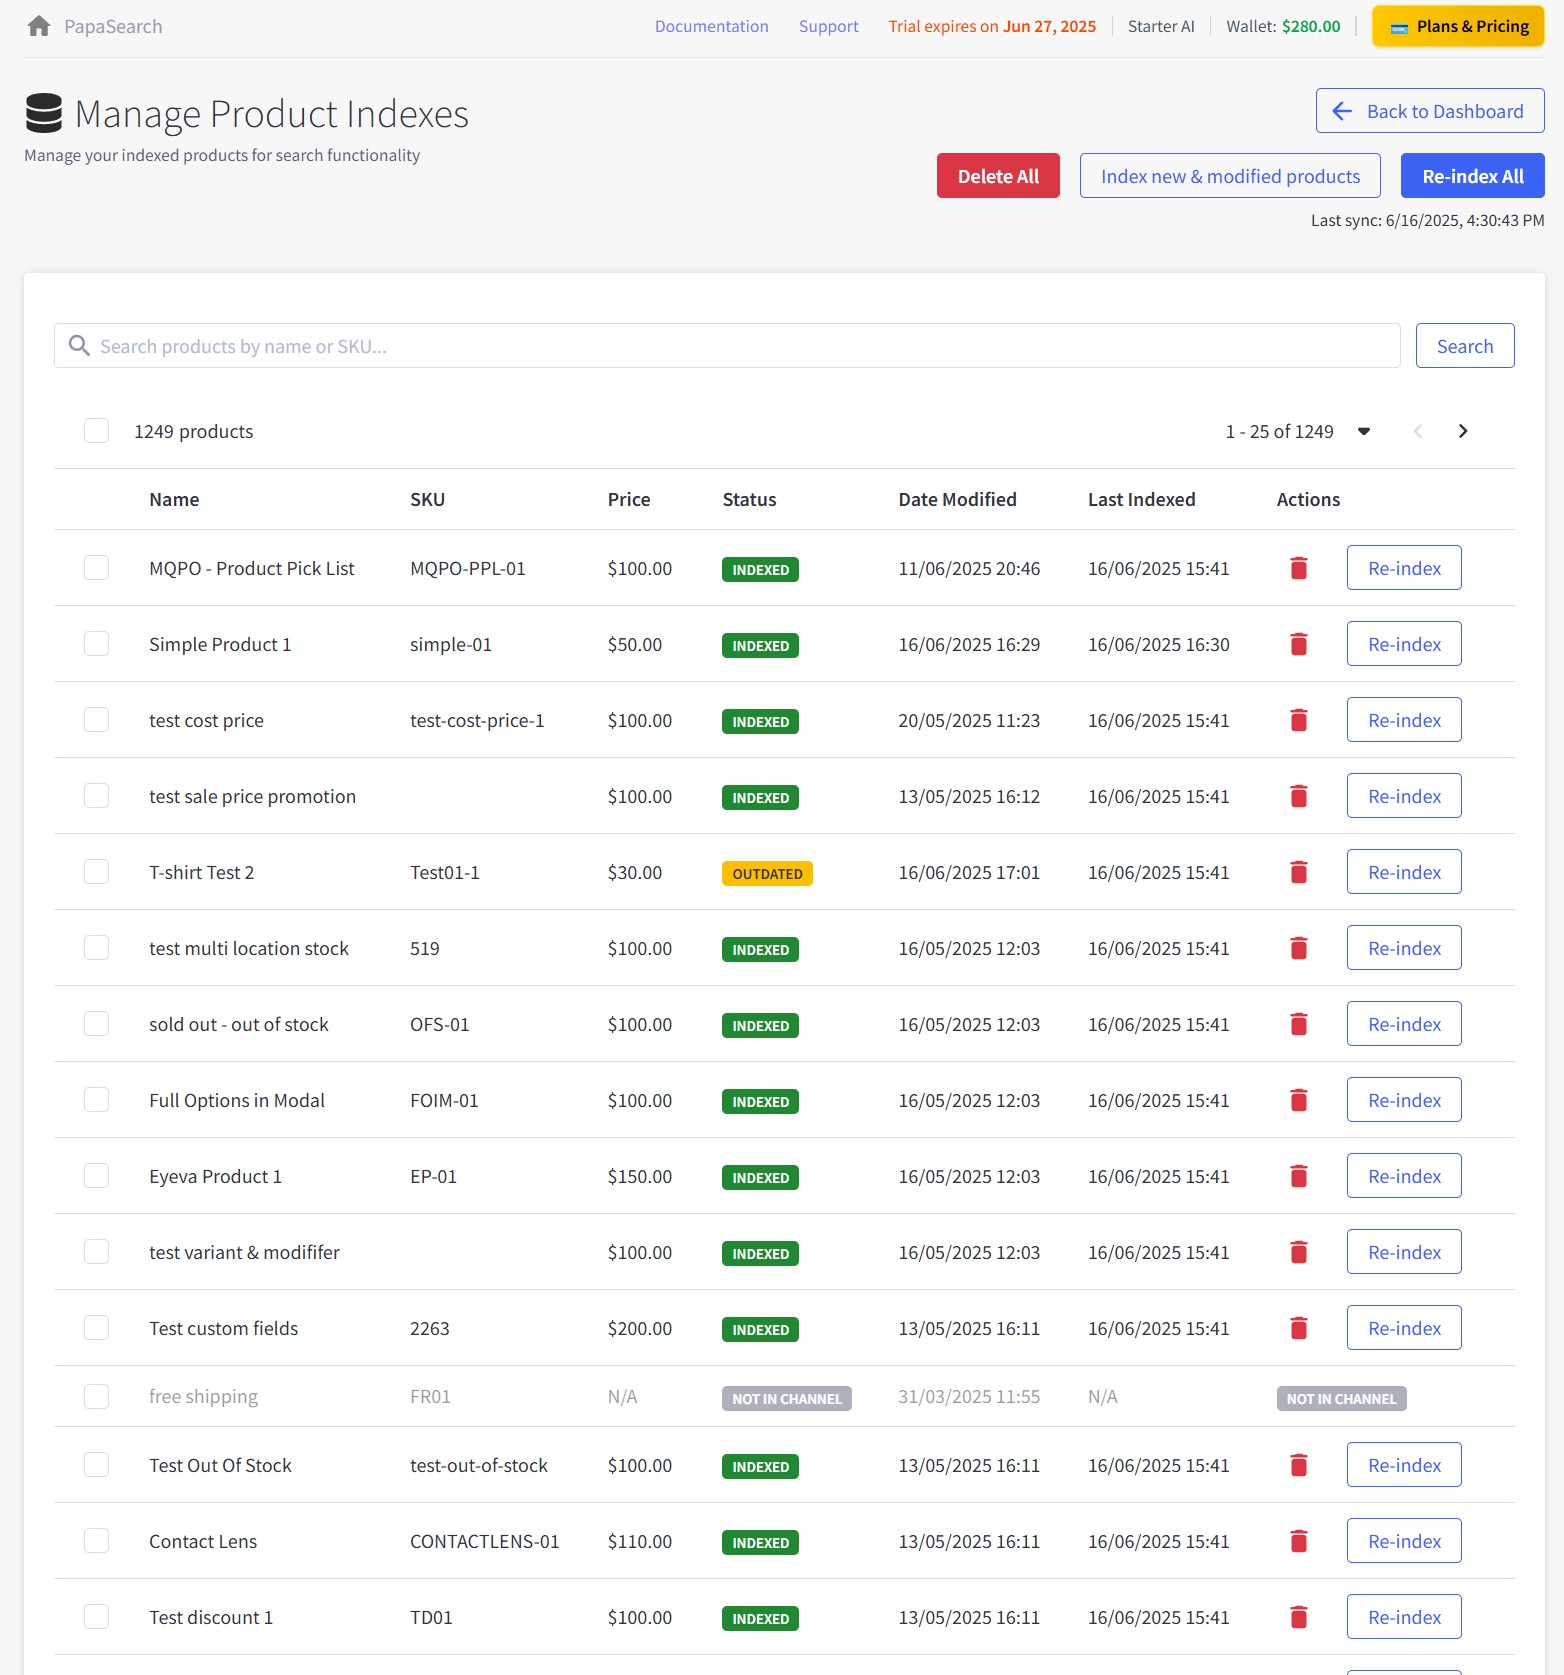Delete Test custom fields using trash icon

[1299, 1328]
